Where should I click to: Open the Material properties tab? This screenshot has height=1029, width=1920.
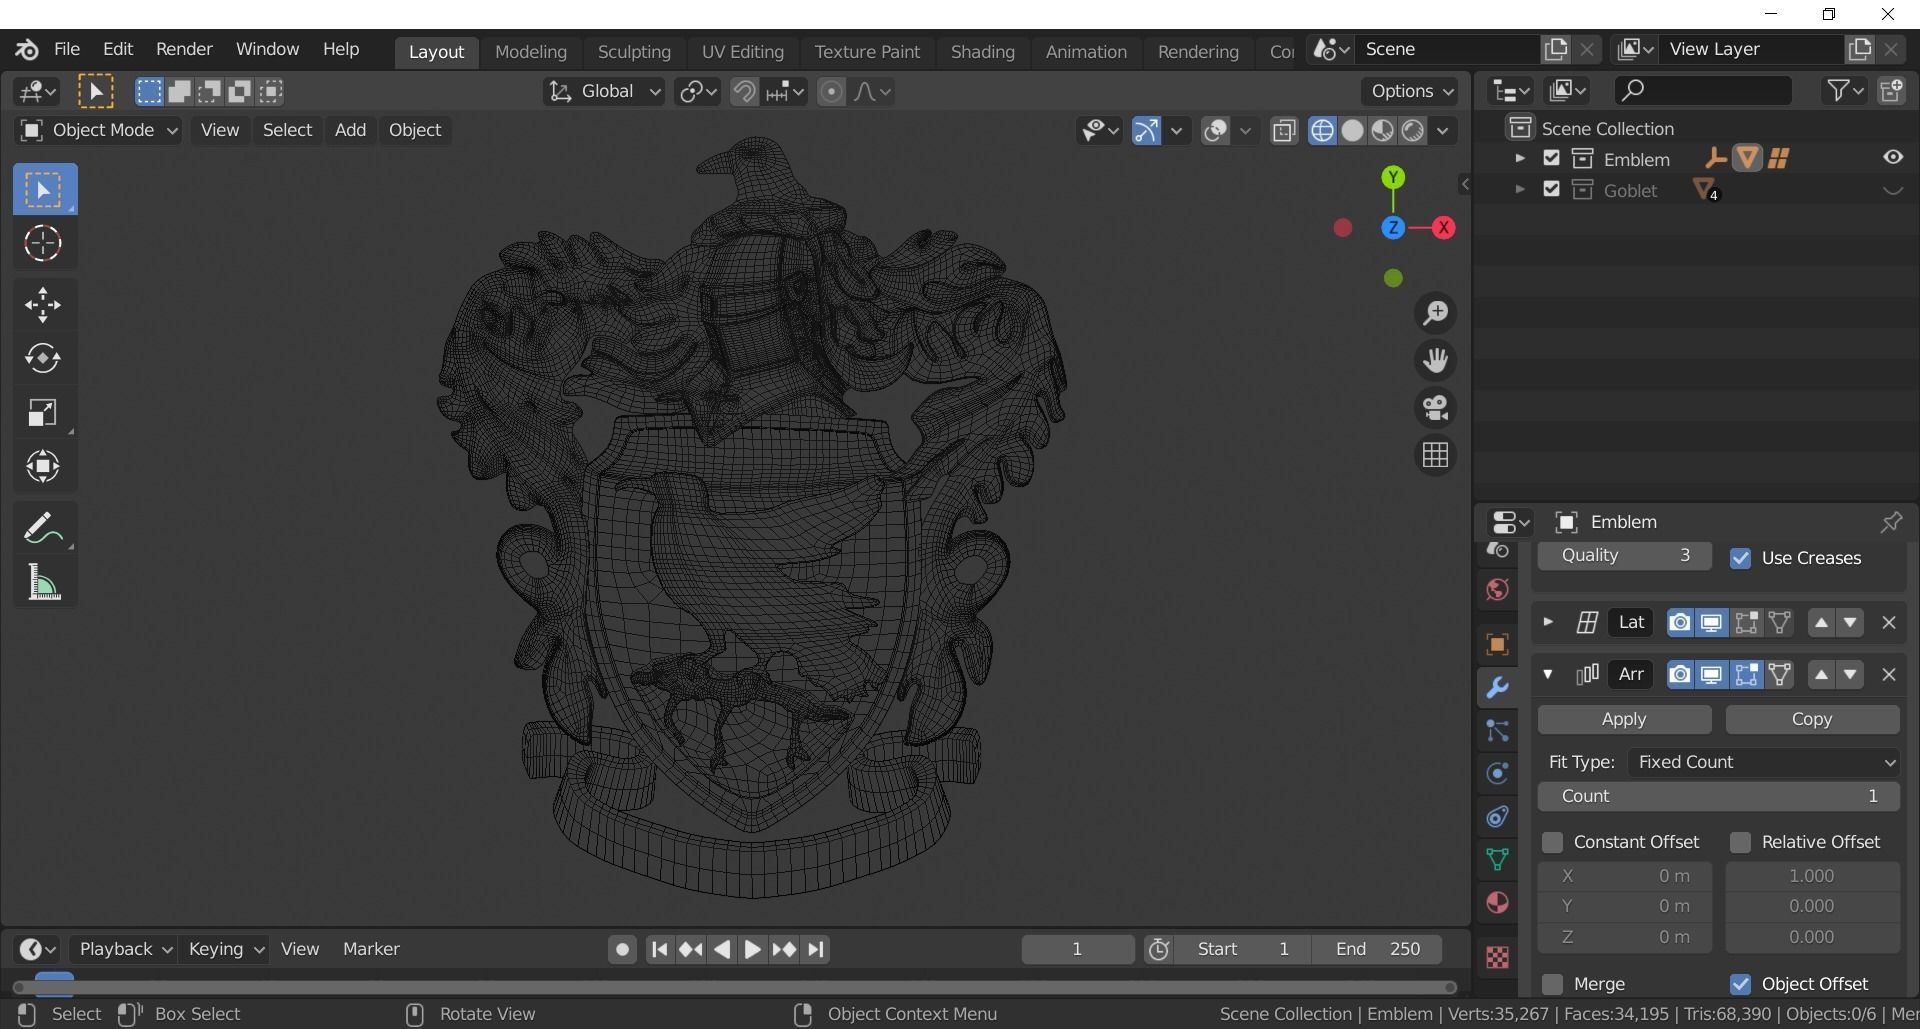1497,902
